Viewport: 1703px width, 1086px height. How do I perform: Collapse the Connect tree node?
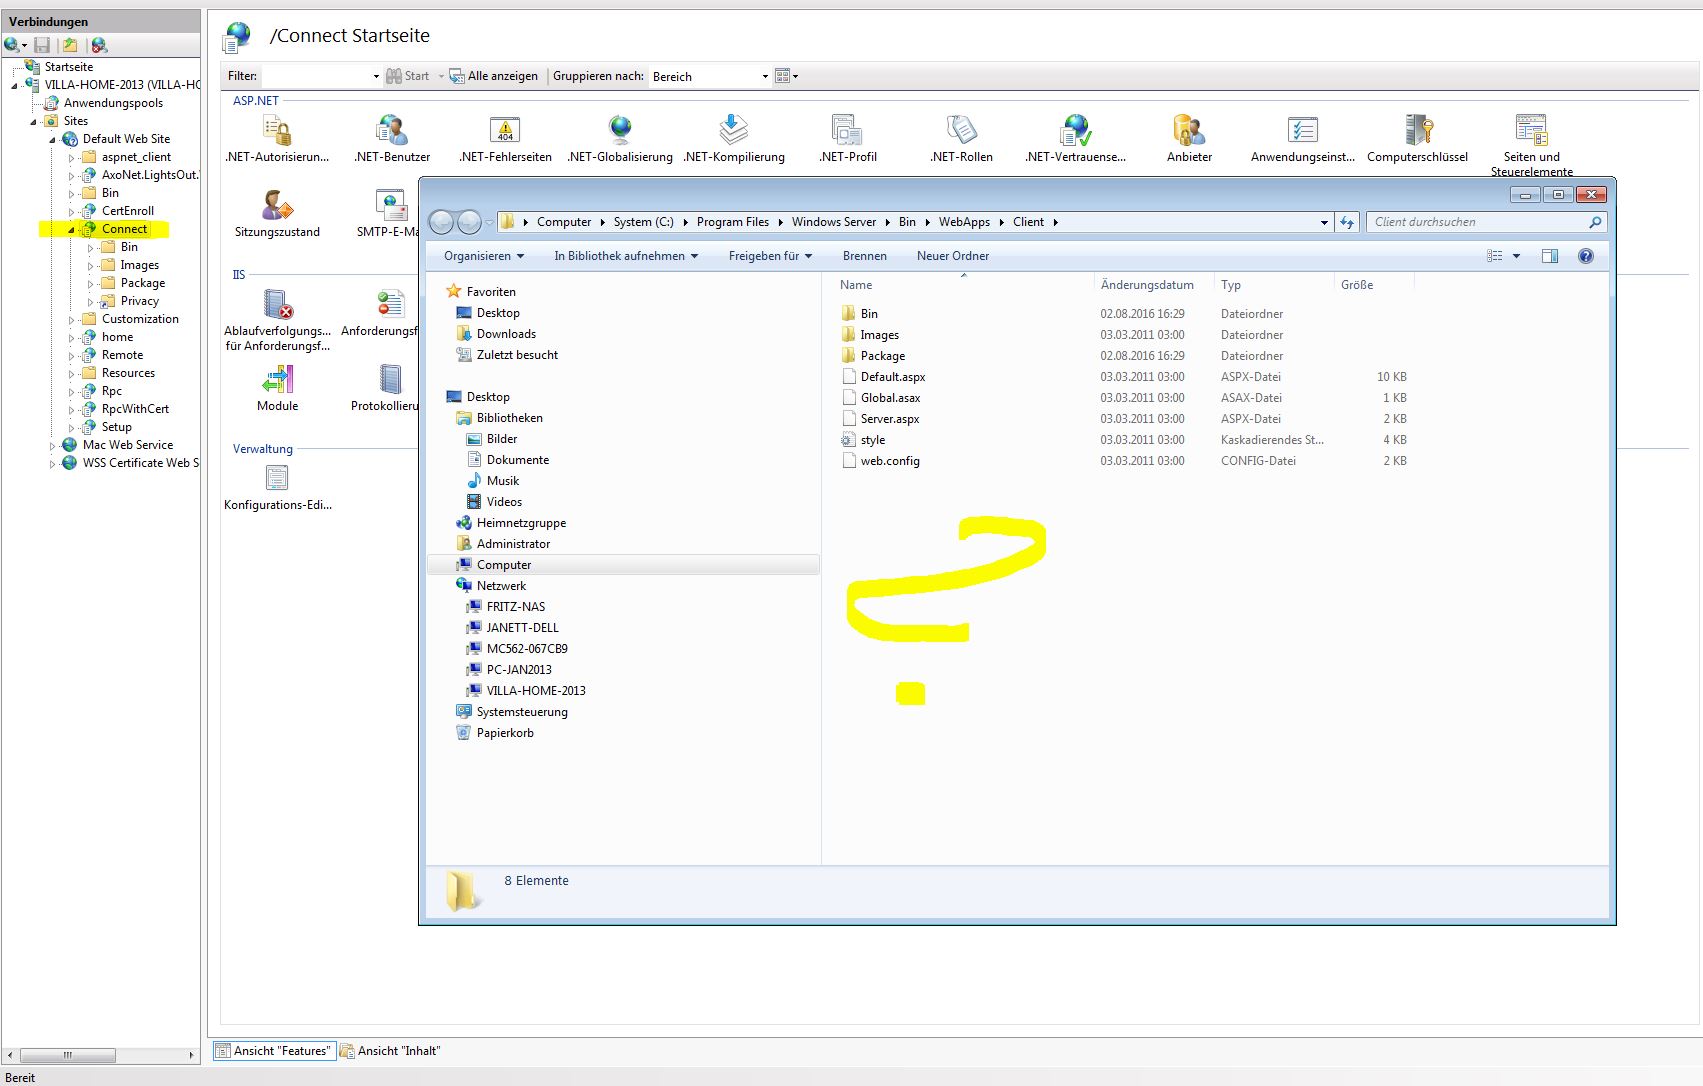click(71, 230)
